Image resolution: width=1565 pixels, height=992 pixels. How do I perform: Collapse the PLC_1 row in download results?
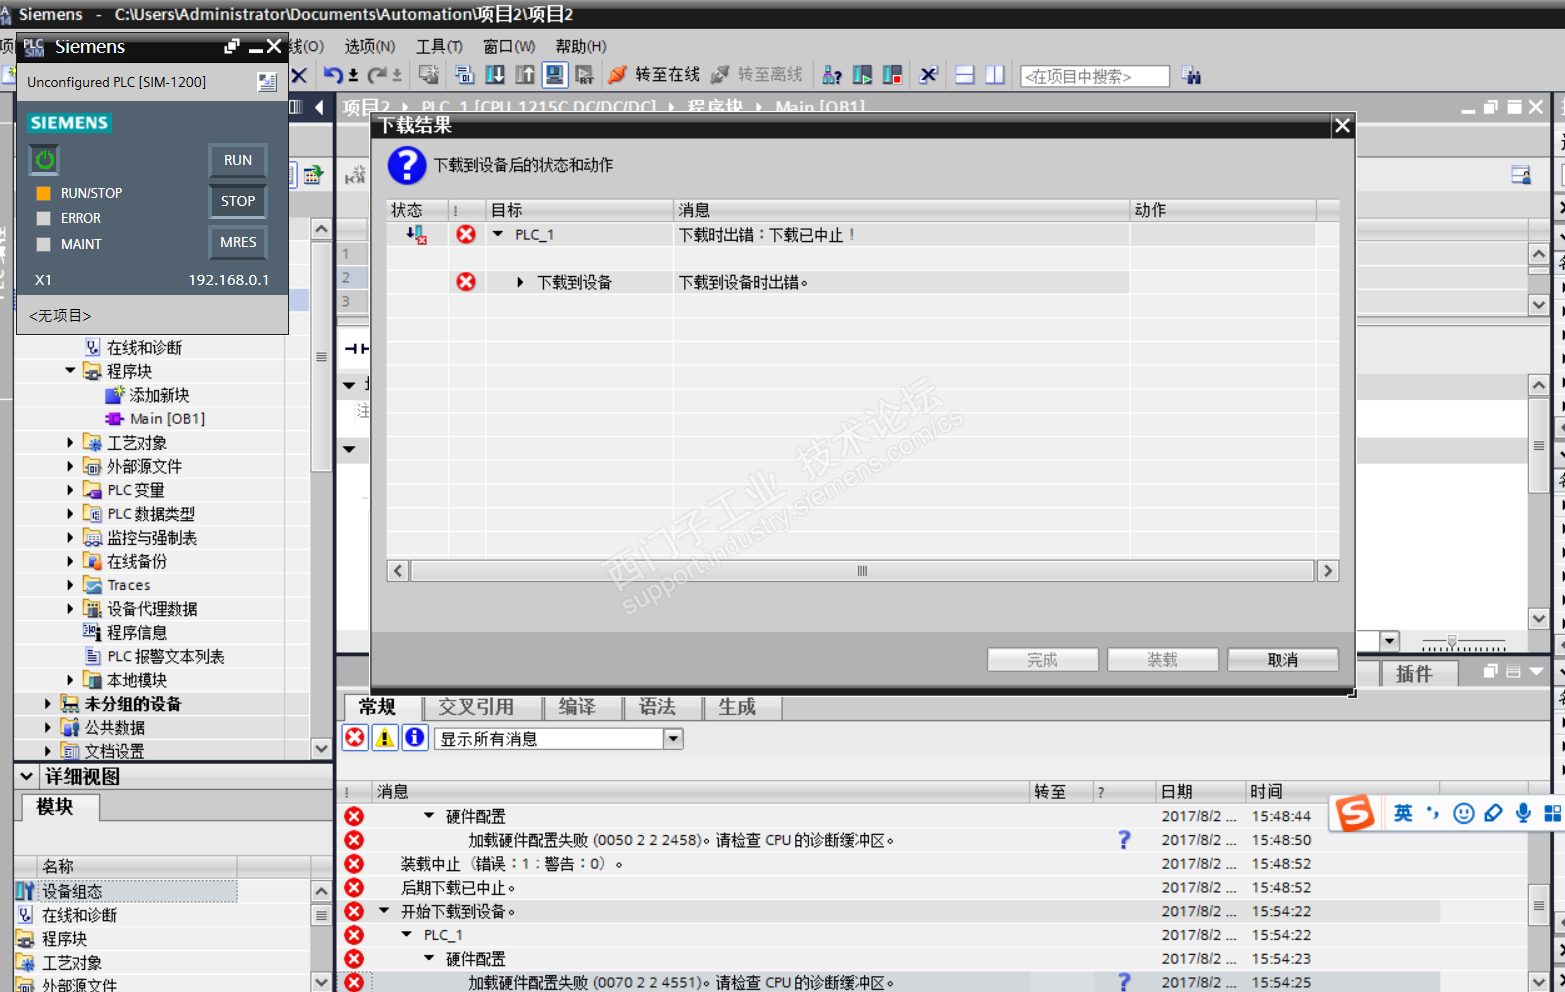(498, 234)
